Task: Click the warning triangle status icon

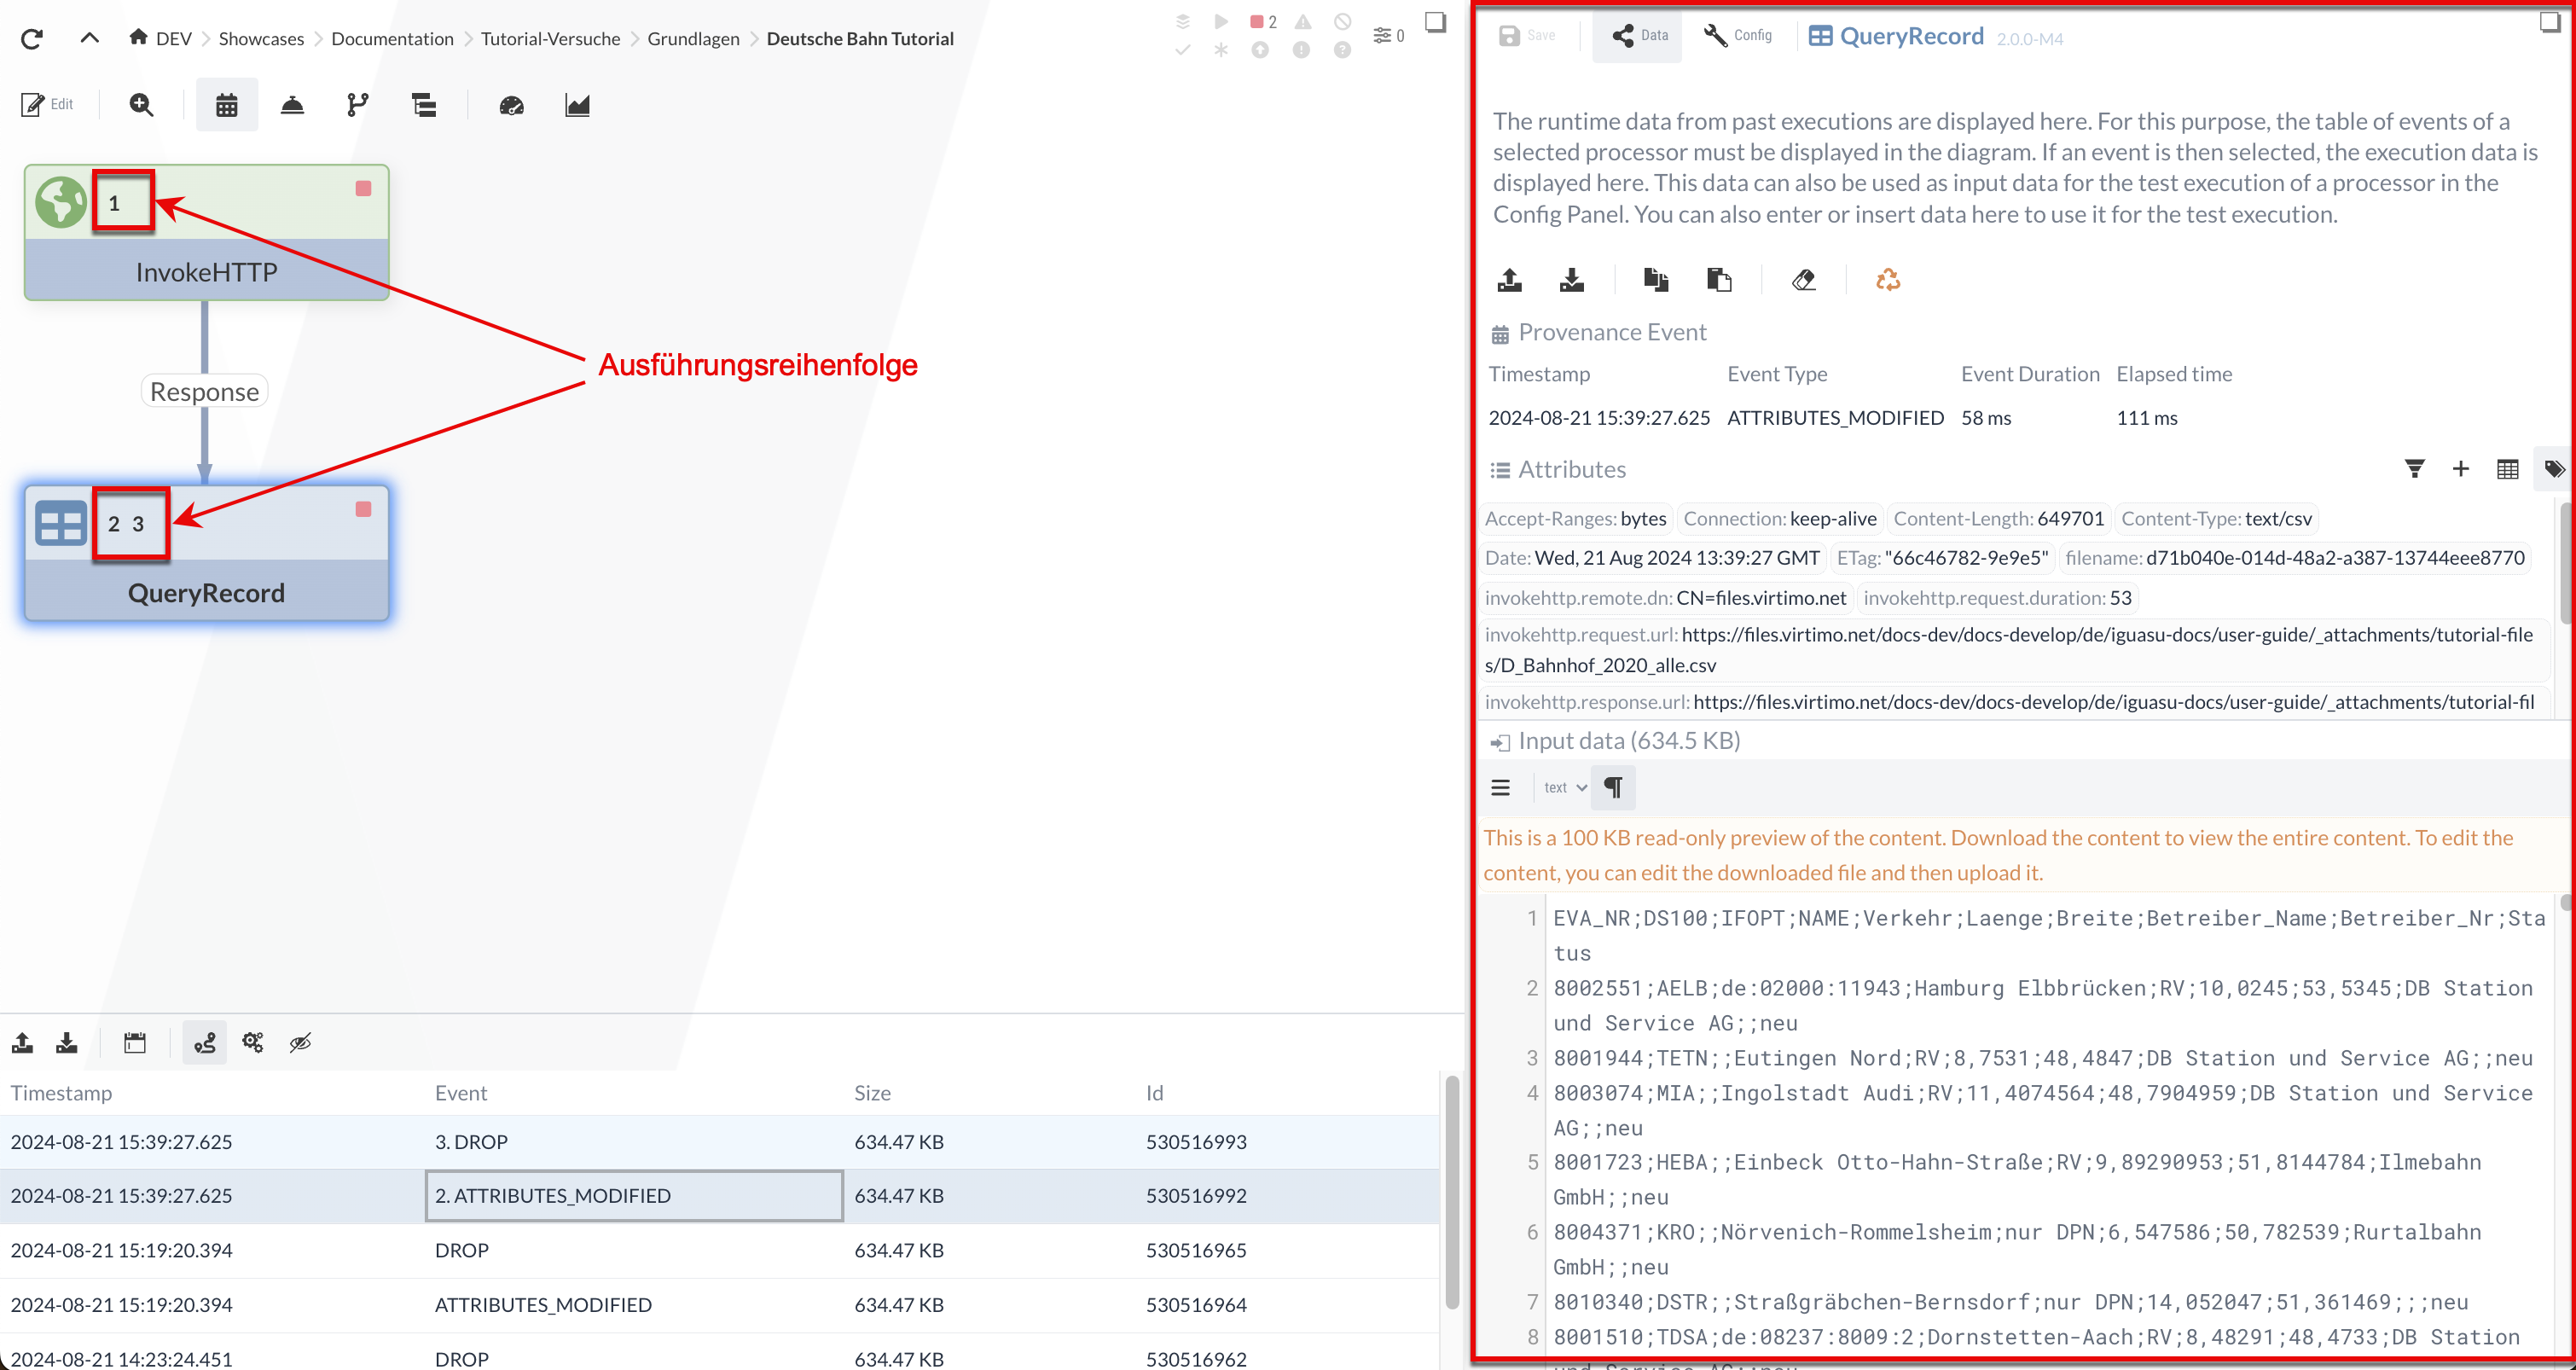Action: (1303, 22)
